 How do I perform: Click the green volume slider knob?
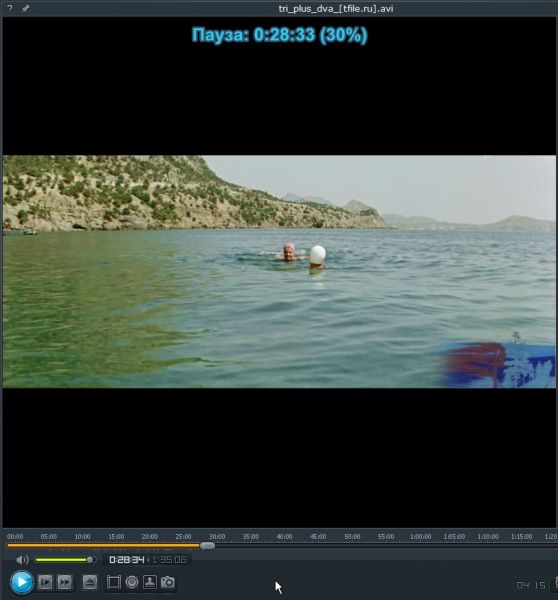[90, 560]
